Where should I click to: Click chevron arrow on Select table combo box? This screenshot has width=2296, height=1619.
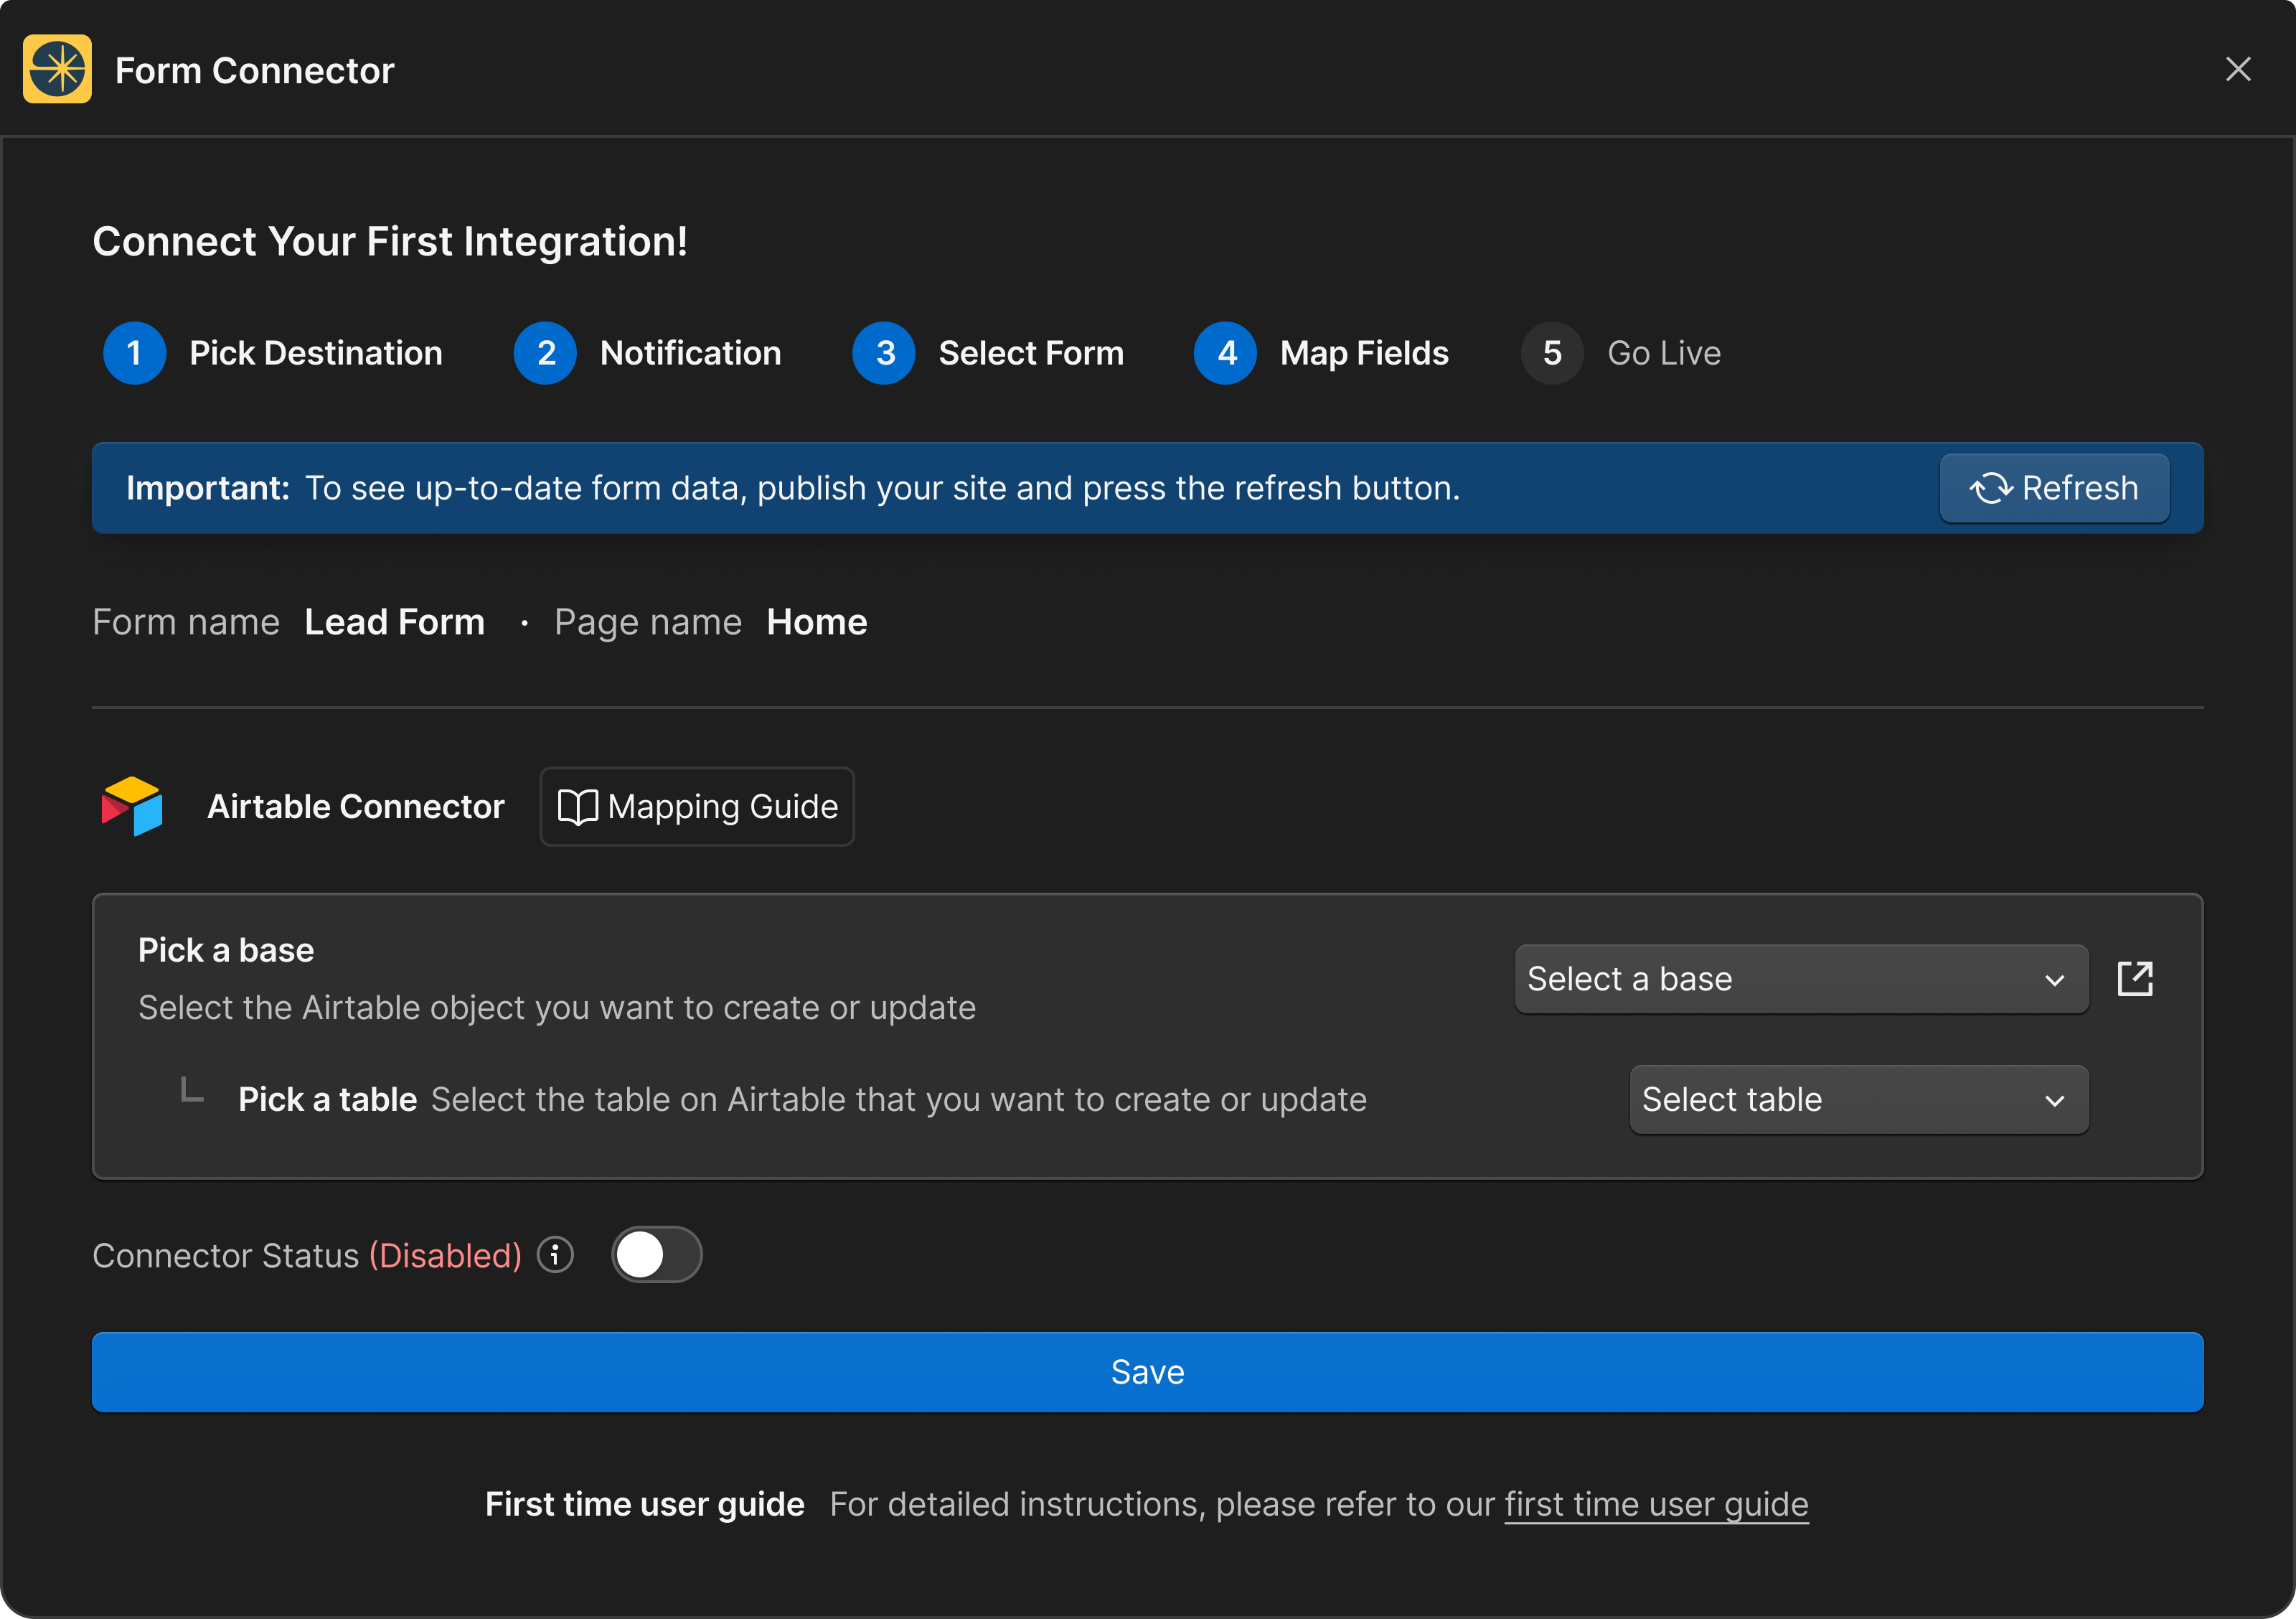(x=2054, y=1101)
